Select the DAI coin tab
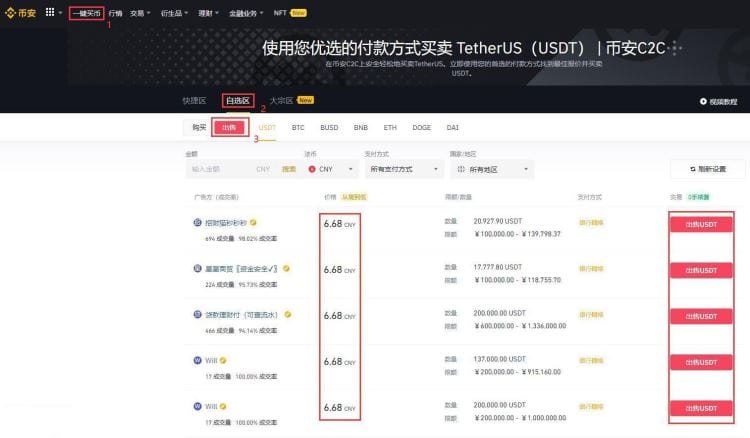 coord(452,128)
